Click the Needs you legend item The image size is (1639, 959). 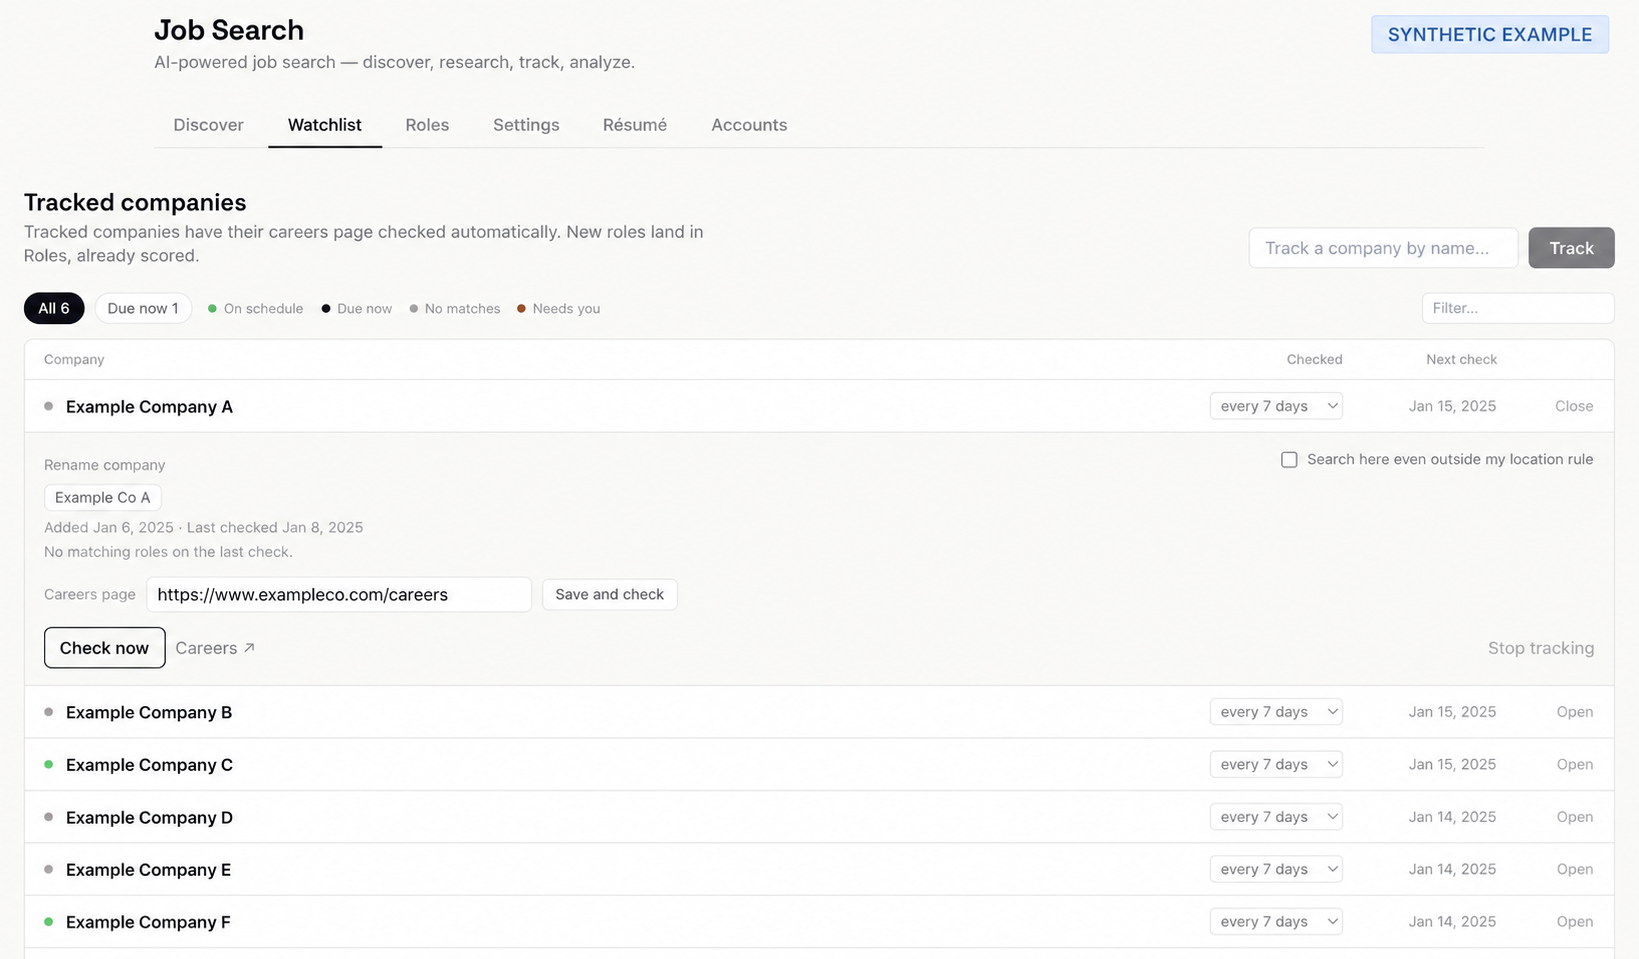(x=558, y=309)
